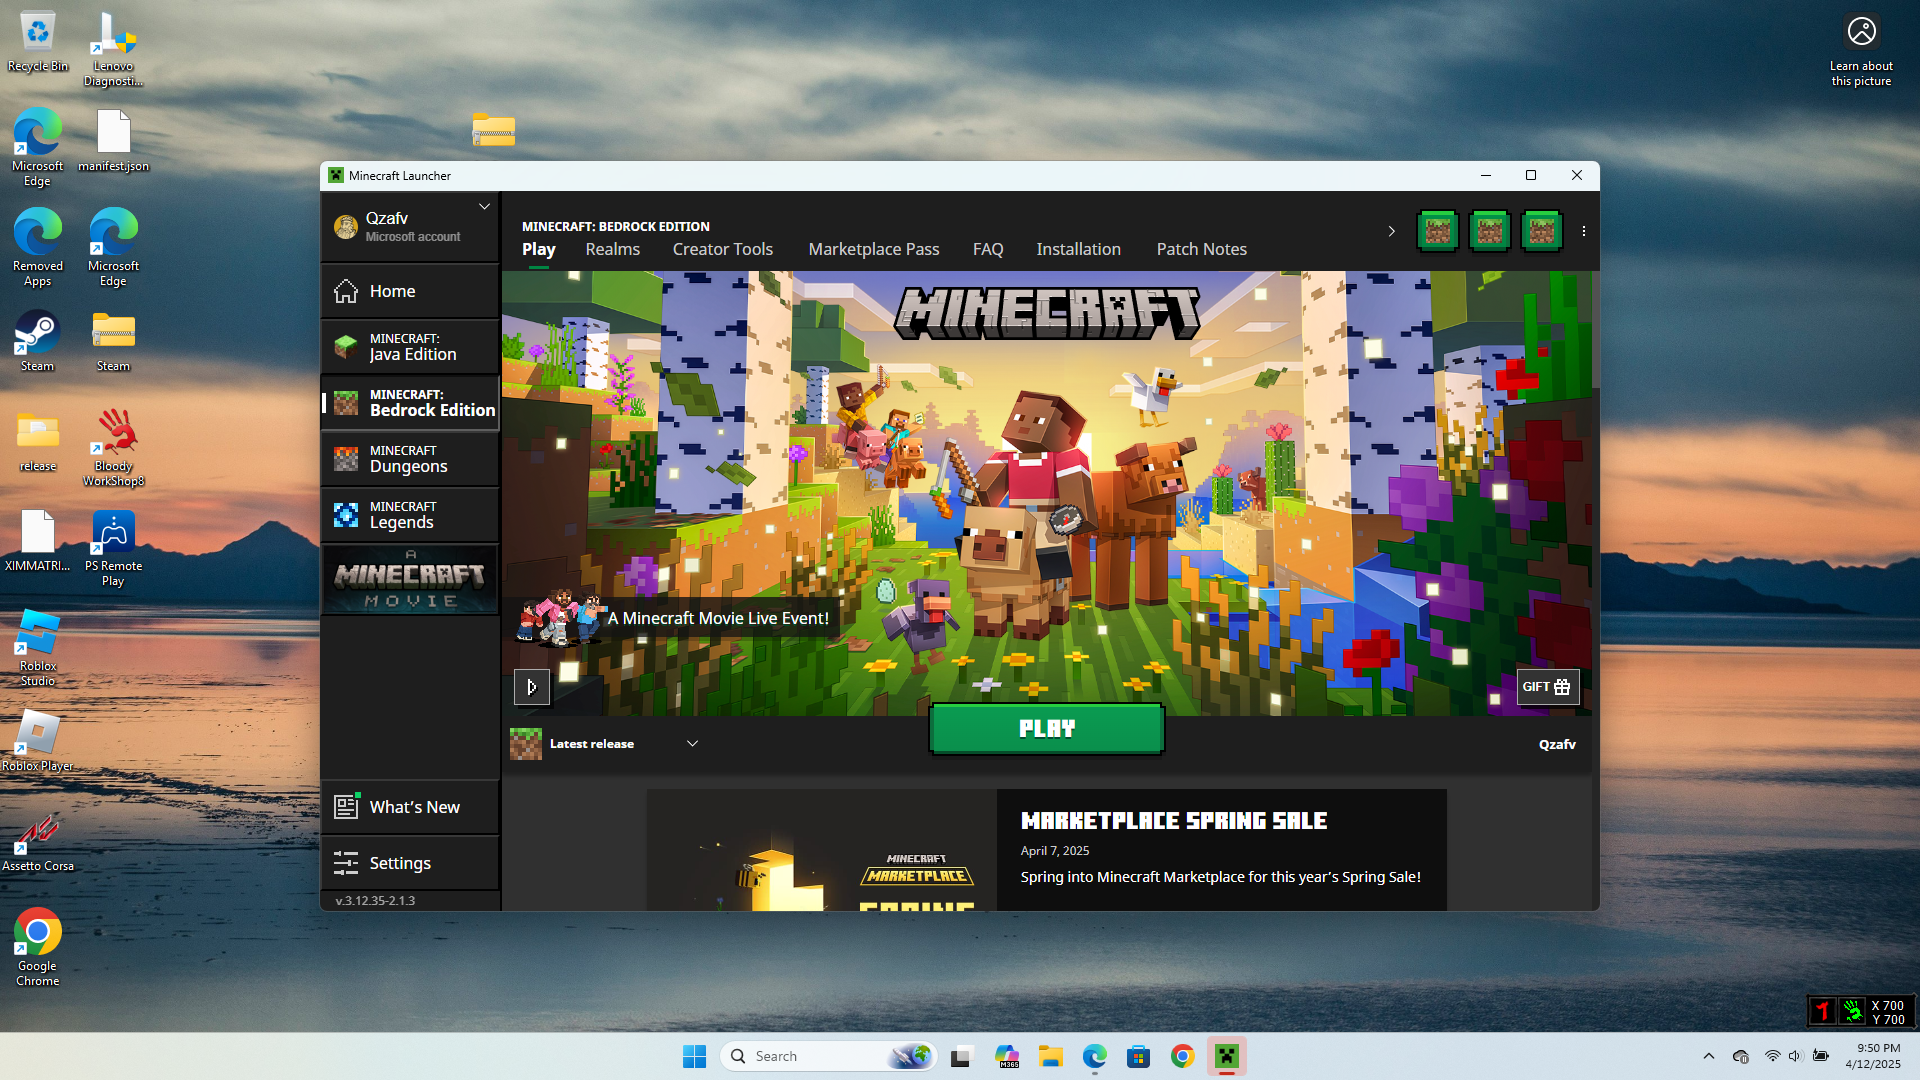Screen dimensions: 1920x1080
Task: Click the battery tray icon
Action: coord(1821,1056)
